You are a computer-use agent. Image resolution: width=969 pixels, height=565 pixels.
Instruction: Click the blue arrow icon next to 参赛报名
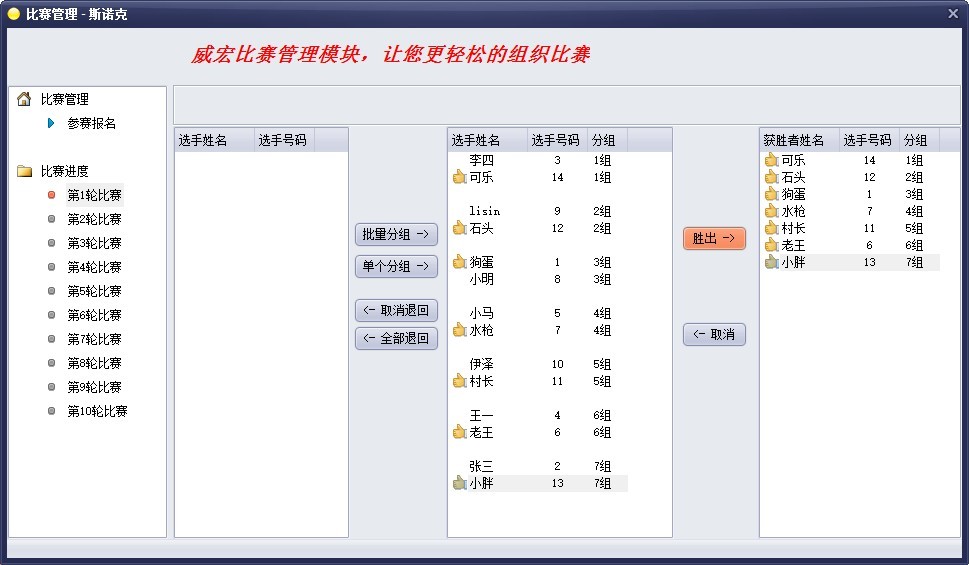[51, 123]
